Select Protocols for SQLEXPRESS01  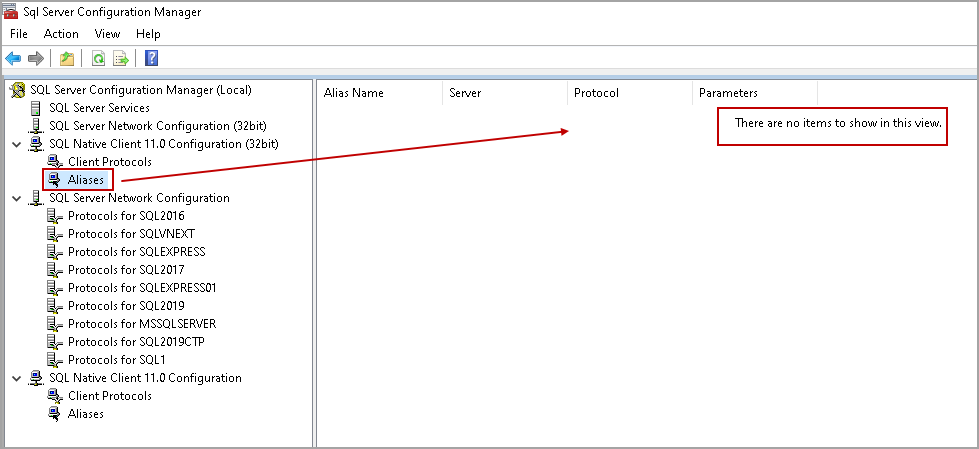point(142,288)
